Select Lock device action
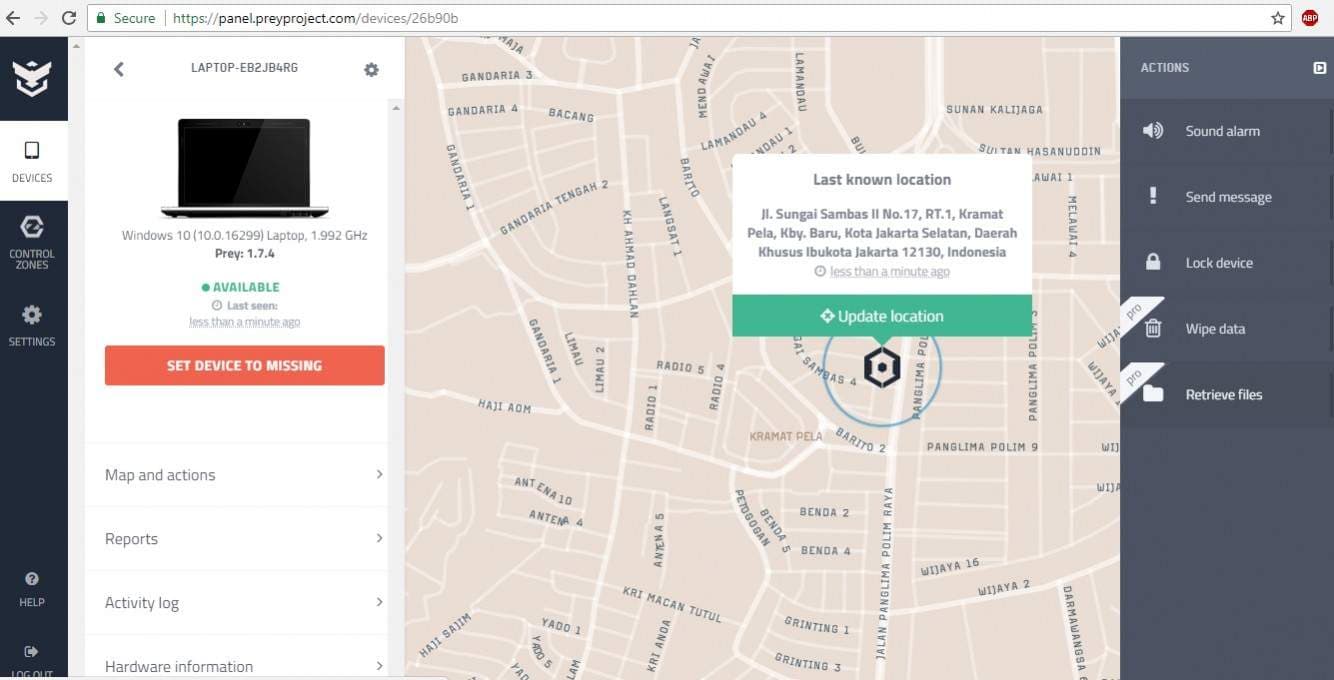The width and height of the screenshot is (1334, 680). [1227, 263]
